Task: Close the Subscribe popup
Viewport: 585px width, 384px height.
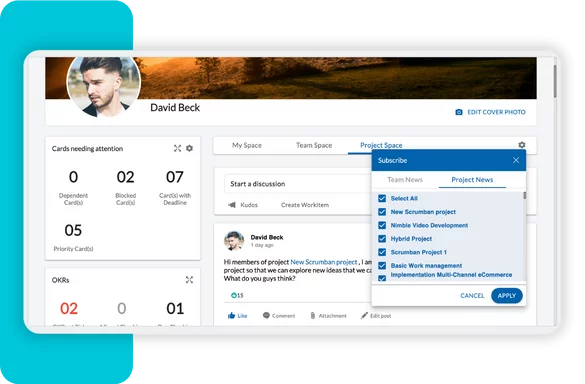Action: tap(516, 160)
